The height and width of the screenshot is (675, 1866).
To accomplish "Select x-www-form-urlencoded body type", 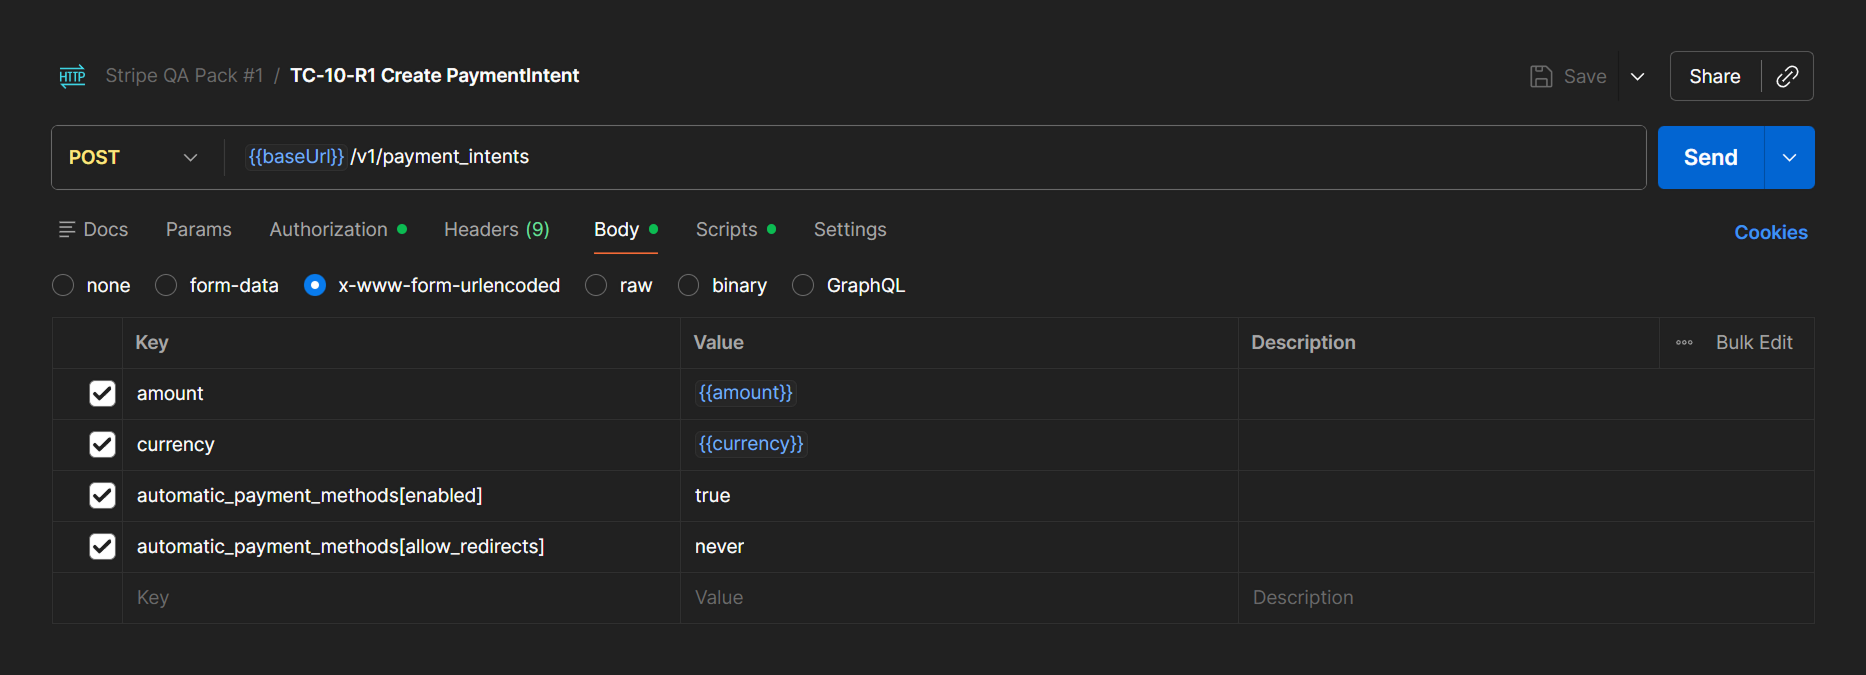I will tap(315, 286).
